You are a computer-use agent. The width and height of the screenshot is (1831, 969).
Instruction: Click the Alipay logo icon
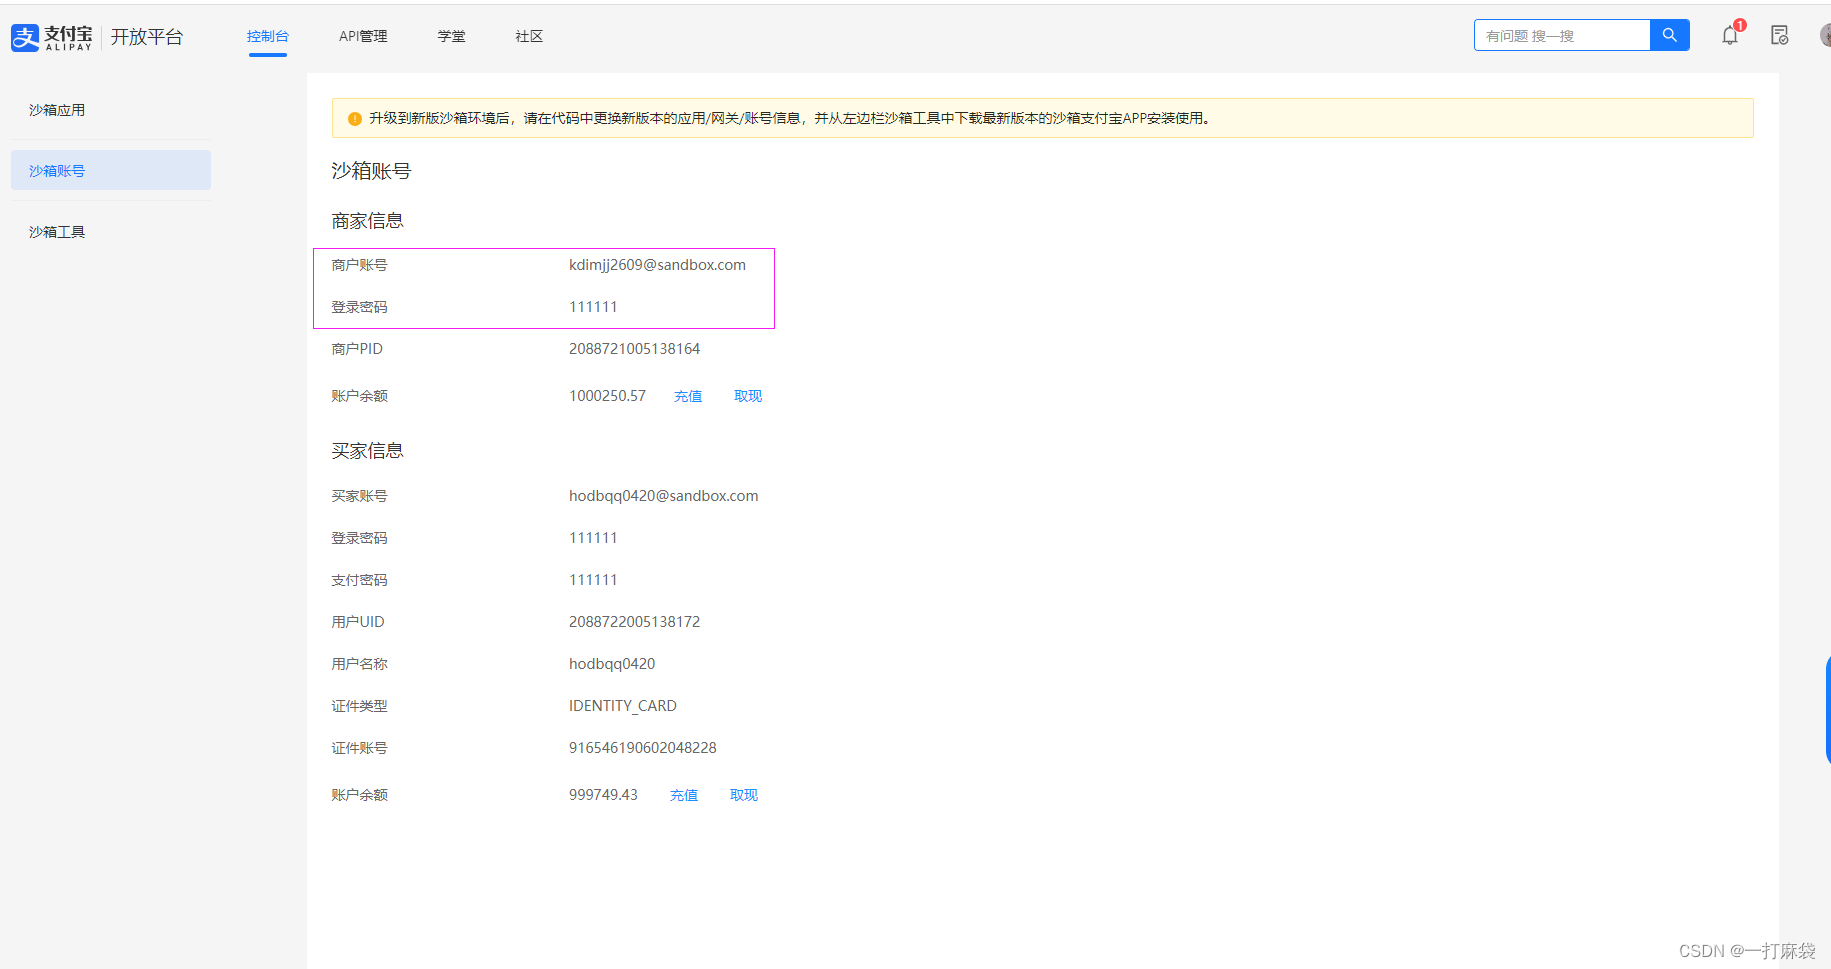click(x=25, y=37)
